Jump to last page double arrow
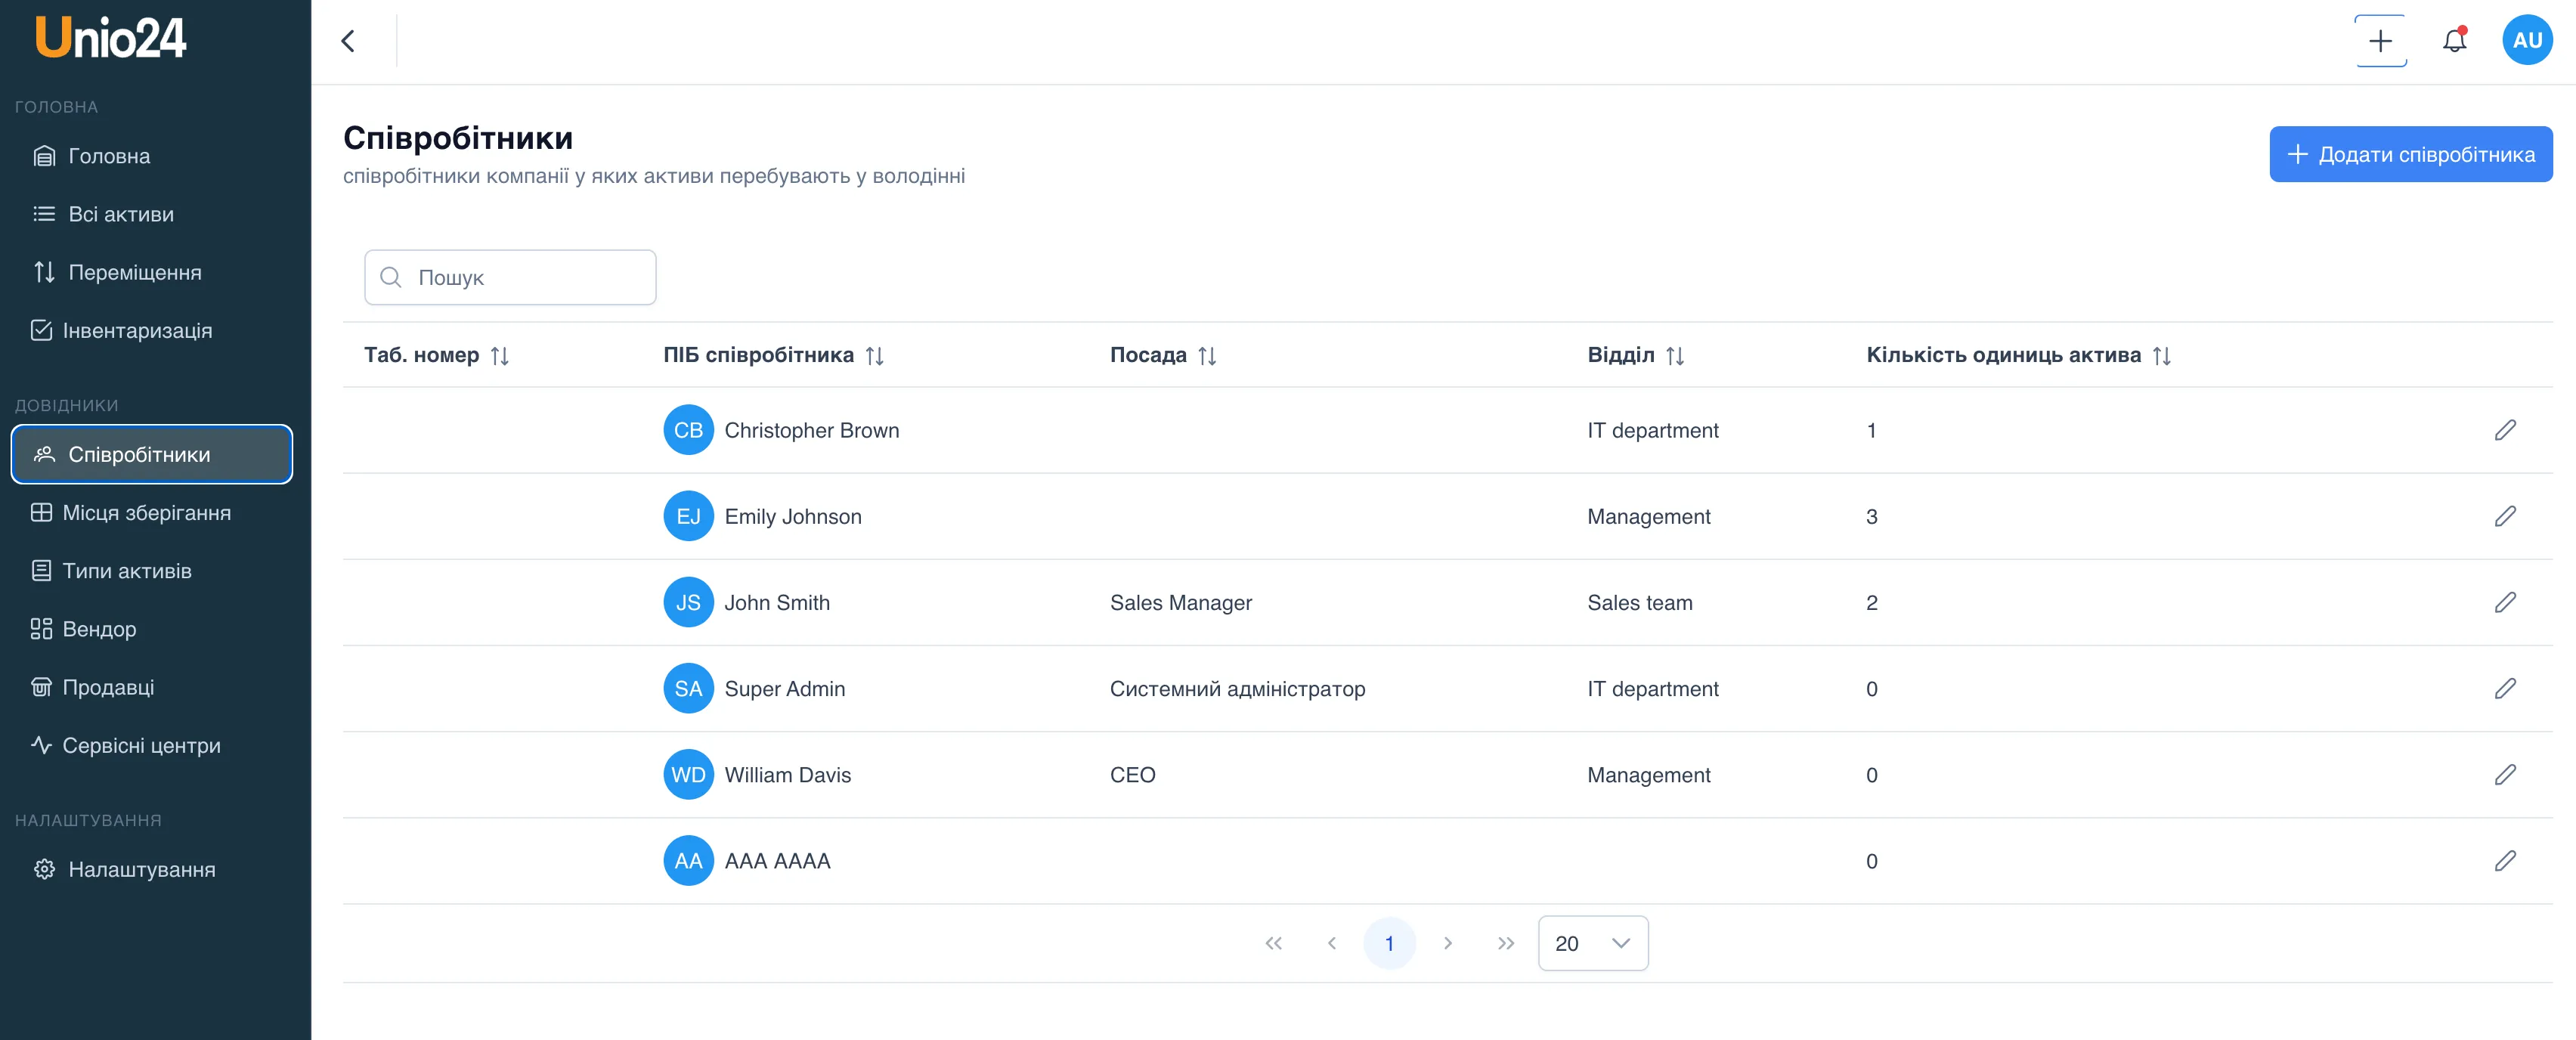Viewport: 2576px width, 1040px height. coord(1505,943)
